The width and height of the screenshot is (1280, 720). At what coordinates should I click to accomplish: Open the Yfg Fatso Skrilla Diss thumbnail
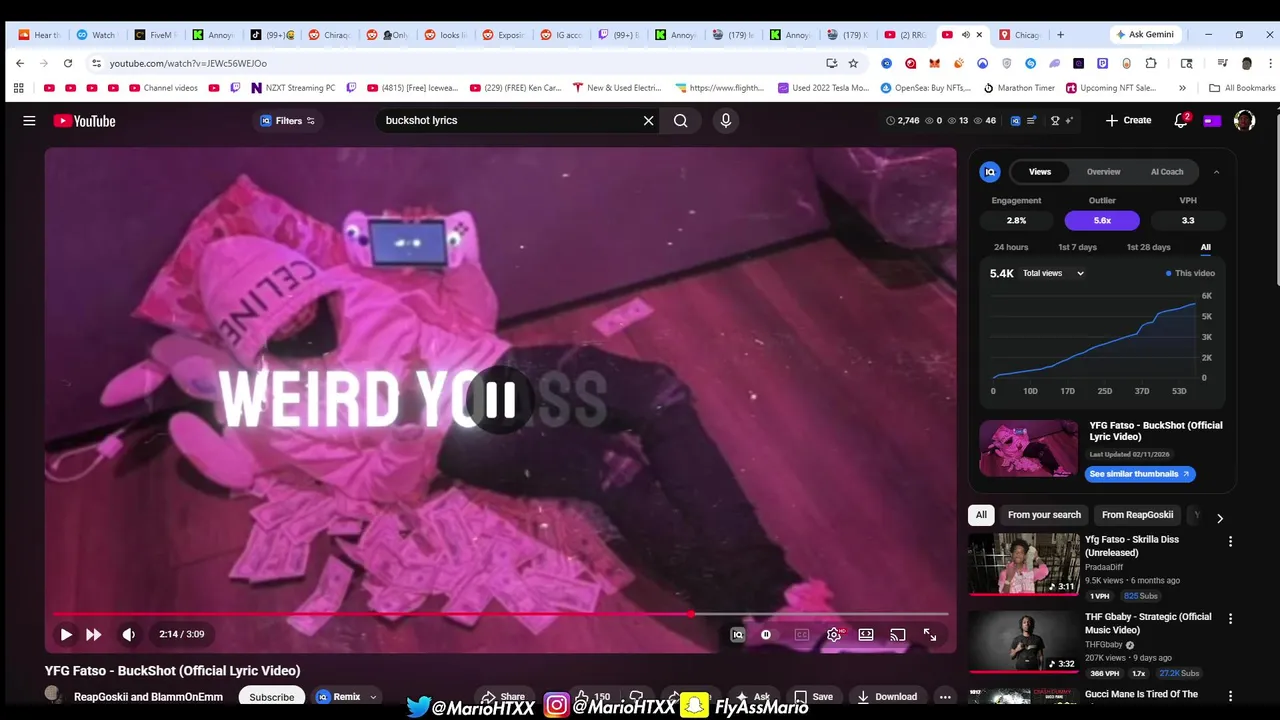(x=1024, y=564)
